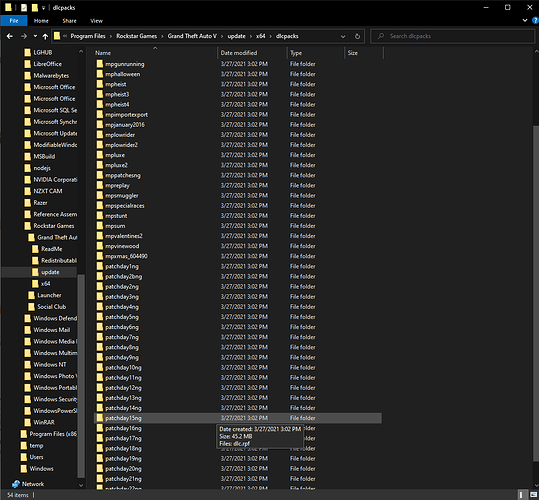
Task: Refresh the dlcpacks folder view
Action: click(x=357, y=36)
